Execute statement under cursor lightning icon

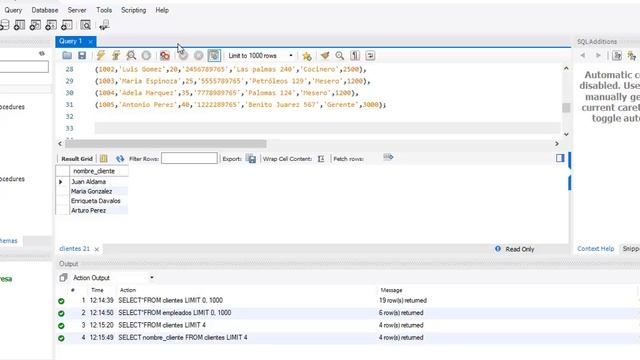[x=116, y=56]
